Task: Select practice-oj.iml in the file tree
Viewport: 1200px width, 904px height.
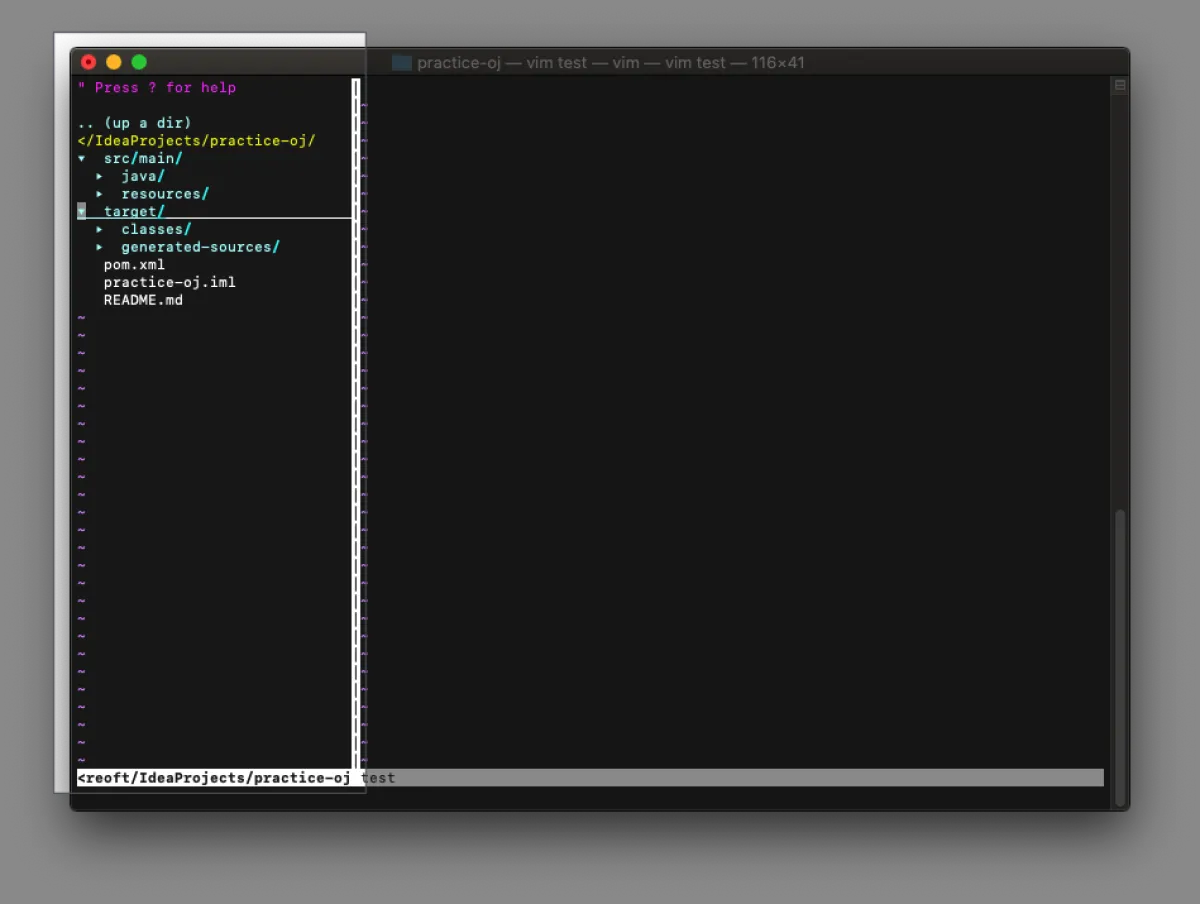Action: tap(169, 283)
